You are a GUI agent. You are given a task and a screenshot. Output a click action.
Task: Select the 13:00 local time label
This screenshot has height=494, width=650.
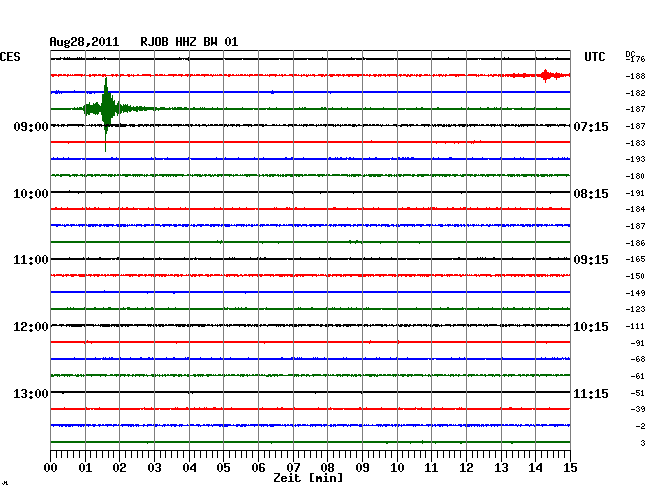coord(31,393)
